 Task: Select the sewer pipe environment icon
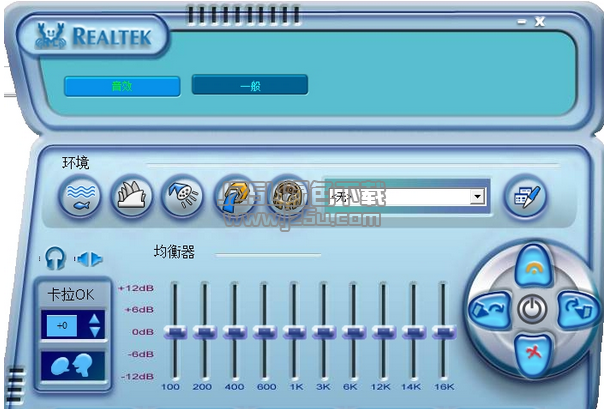235,197
